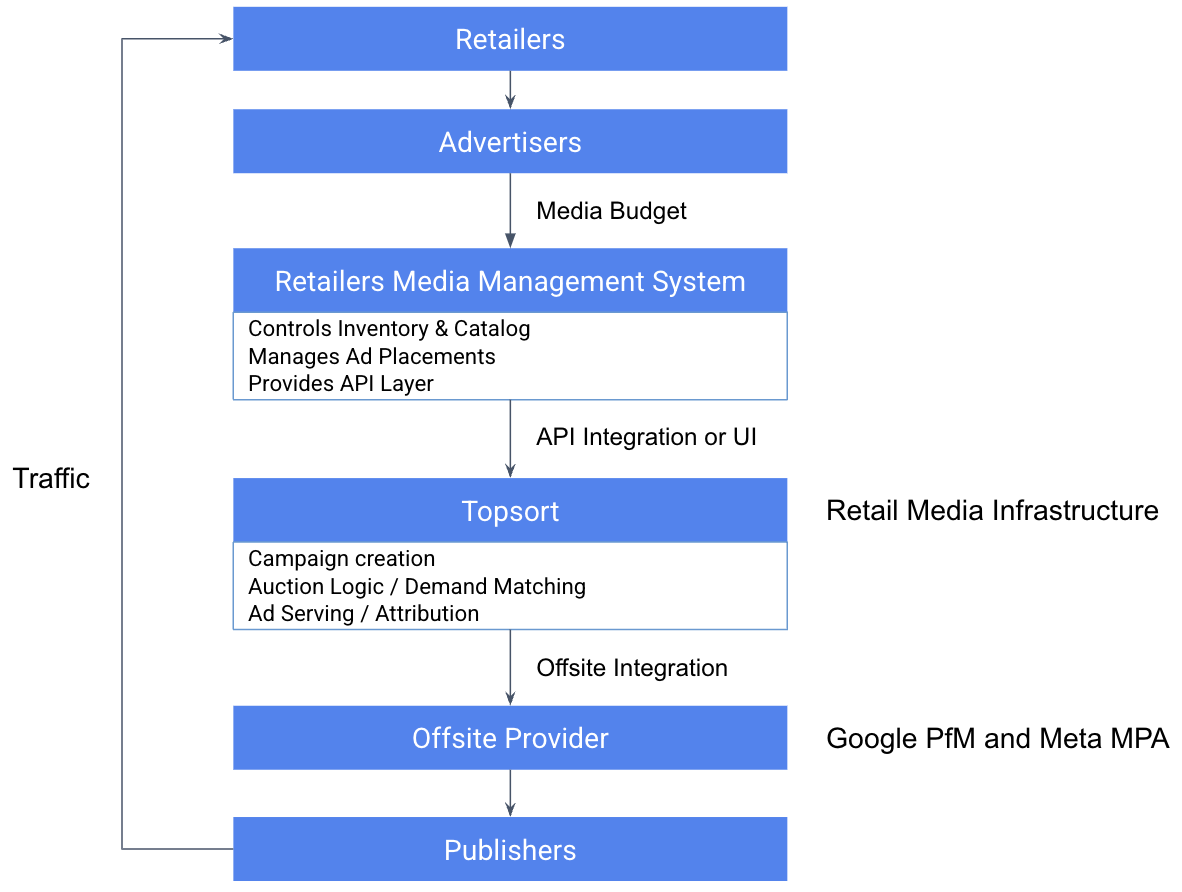Click "Controls Inventory & Catalog" text
This screenshot has height=892, width=1182.
(389, 329)
